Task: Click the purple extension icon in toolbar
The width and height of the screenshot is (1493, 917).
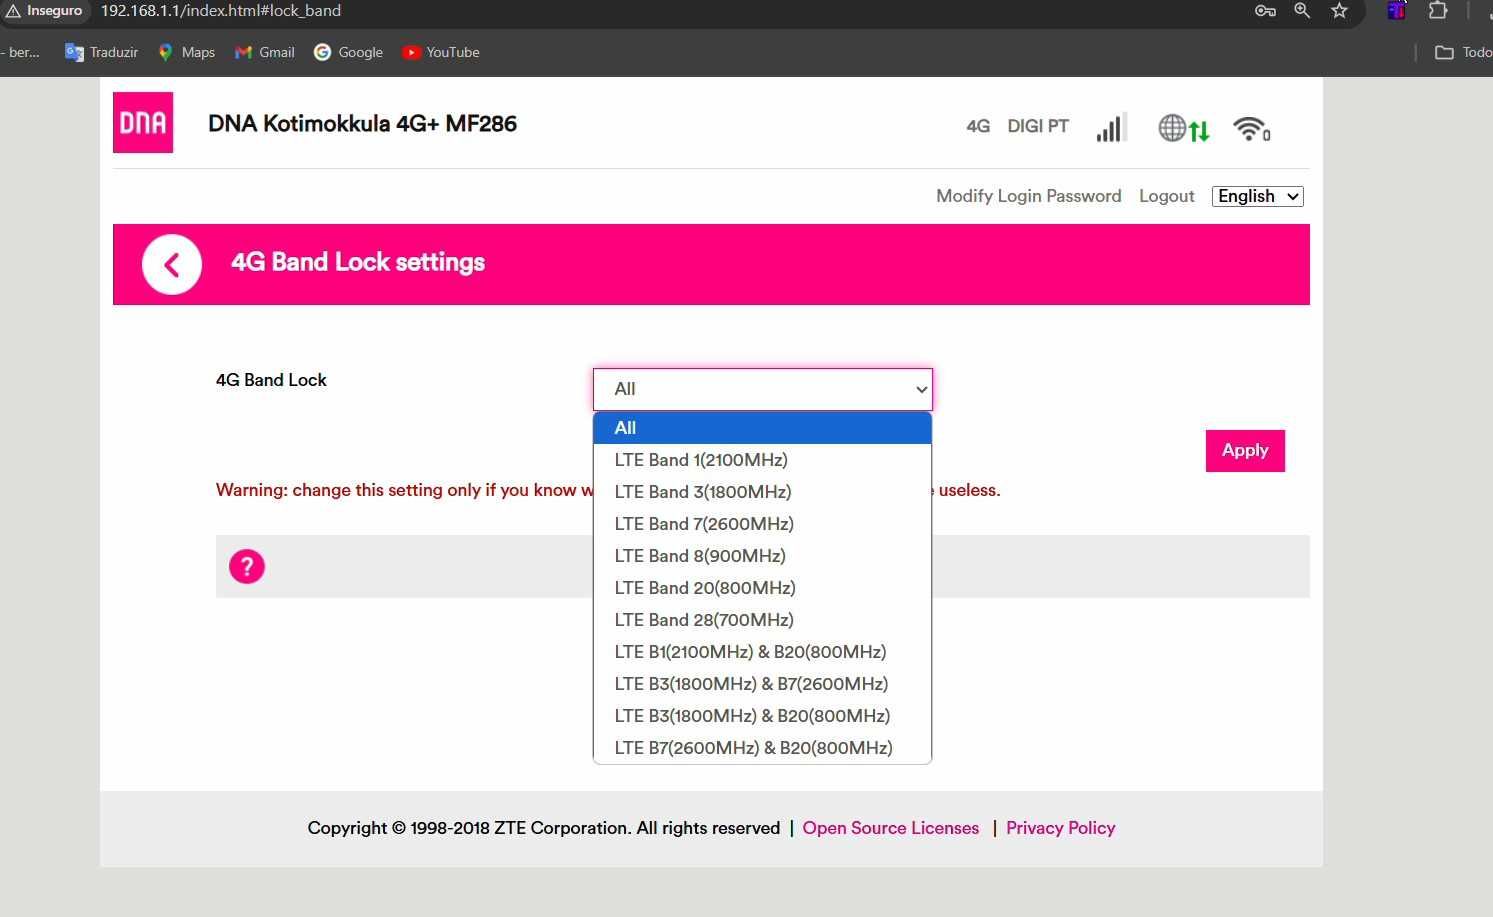Action: pyautogui.click(x=1396, y=11)
